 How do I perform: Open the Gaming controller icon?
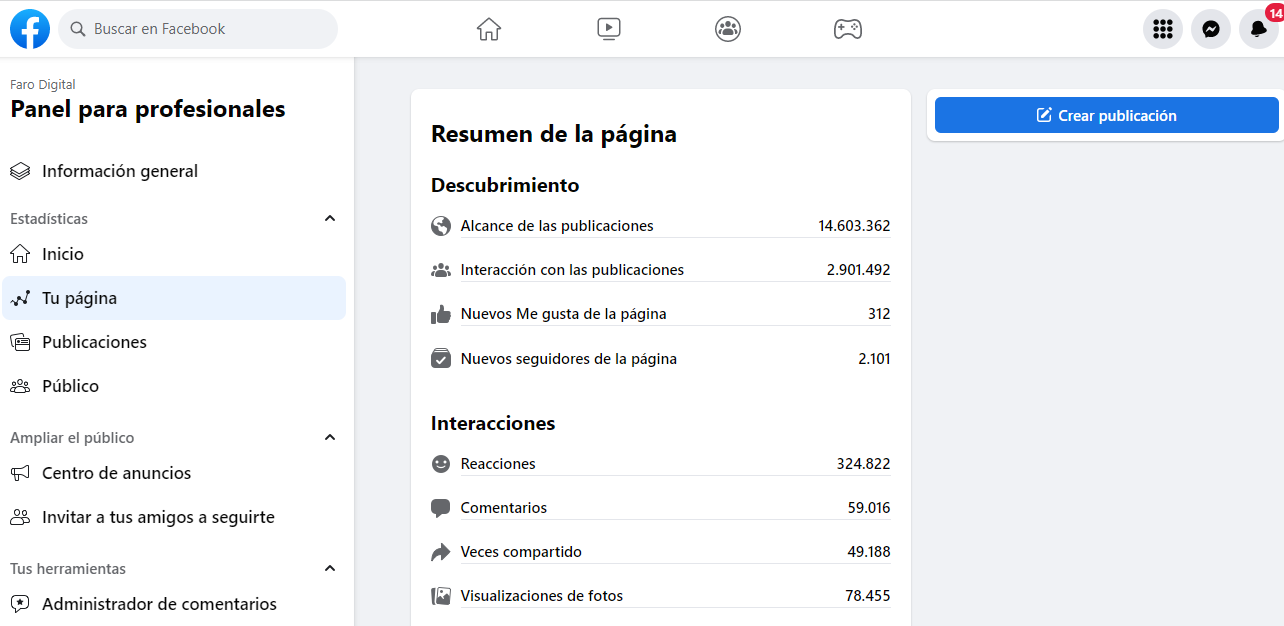(848, 29)
